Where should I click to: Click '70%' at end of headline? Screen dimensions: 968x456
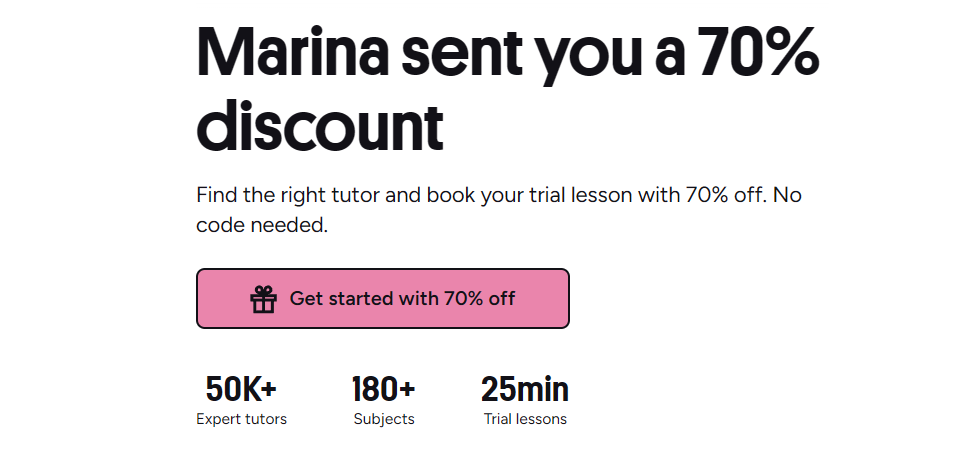pos(759,52)
